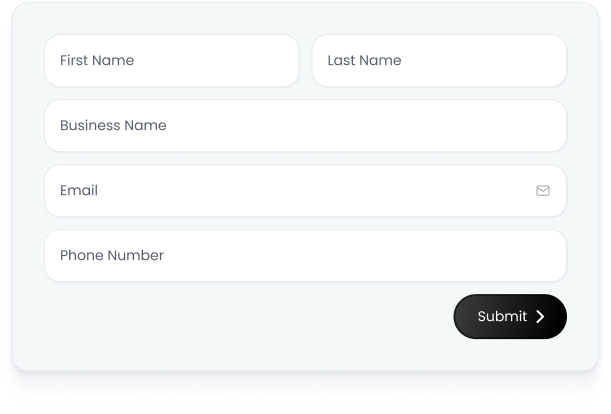Click the 'Business Name' placeholder label
Screen dimensions: 611x414
[113, 126]
